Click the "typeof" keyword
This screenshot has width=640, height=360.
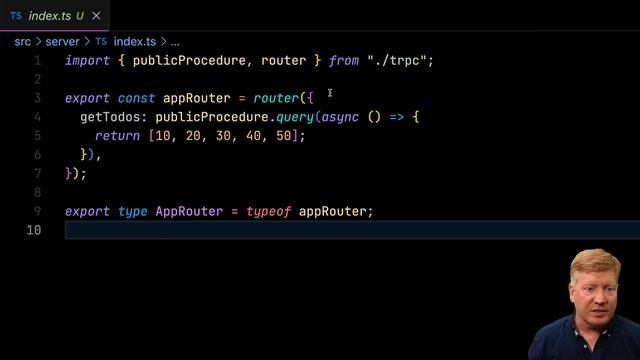click(269, 212)
